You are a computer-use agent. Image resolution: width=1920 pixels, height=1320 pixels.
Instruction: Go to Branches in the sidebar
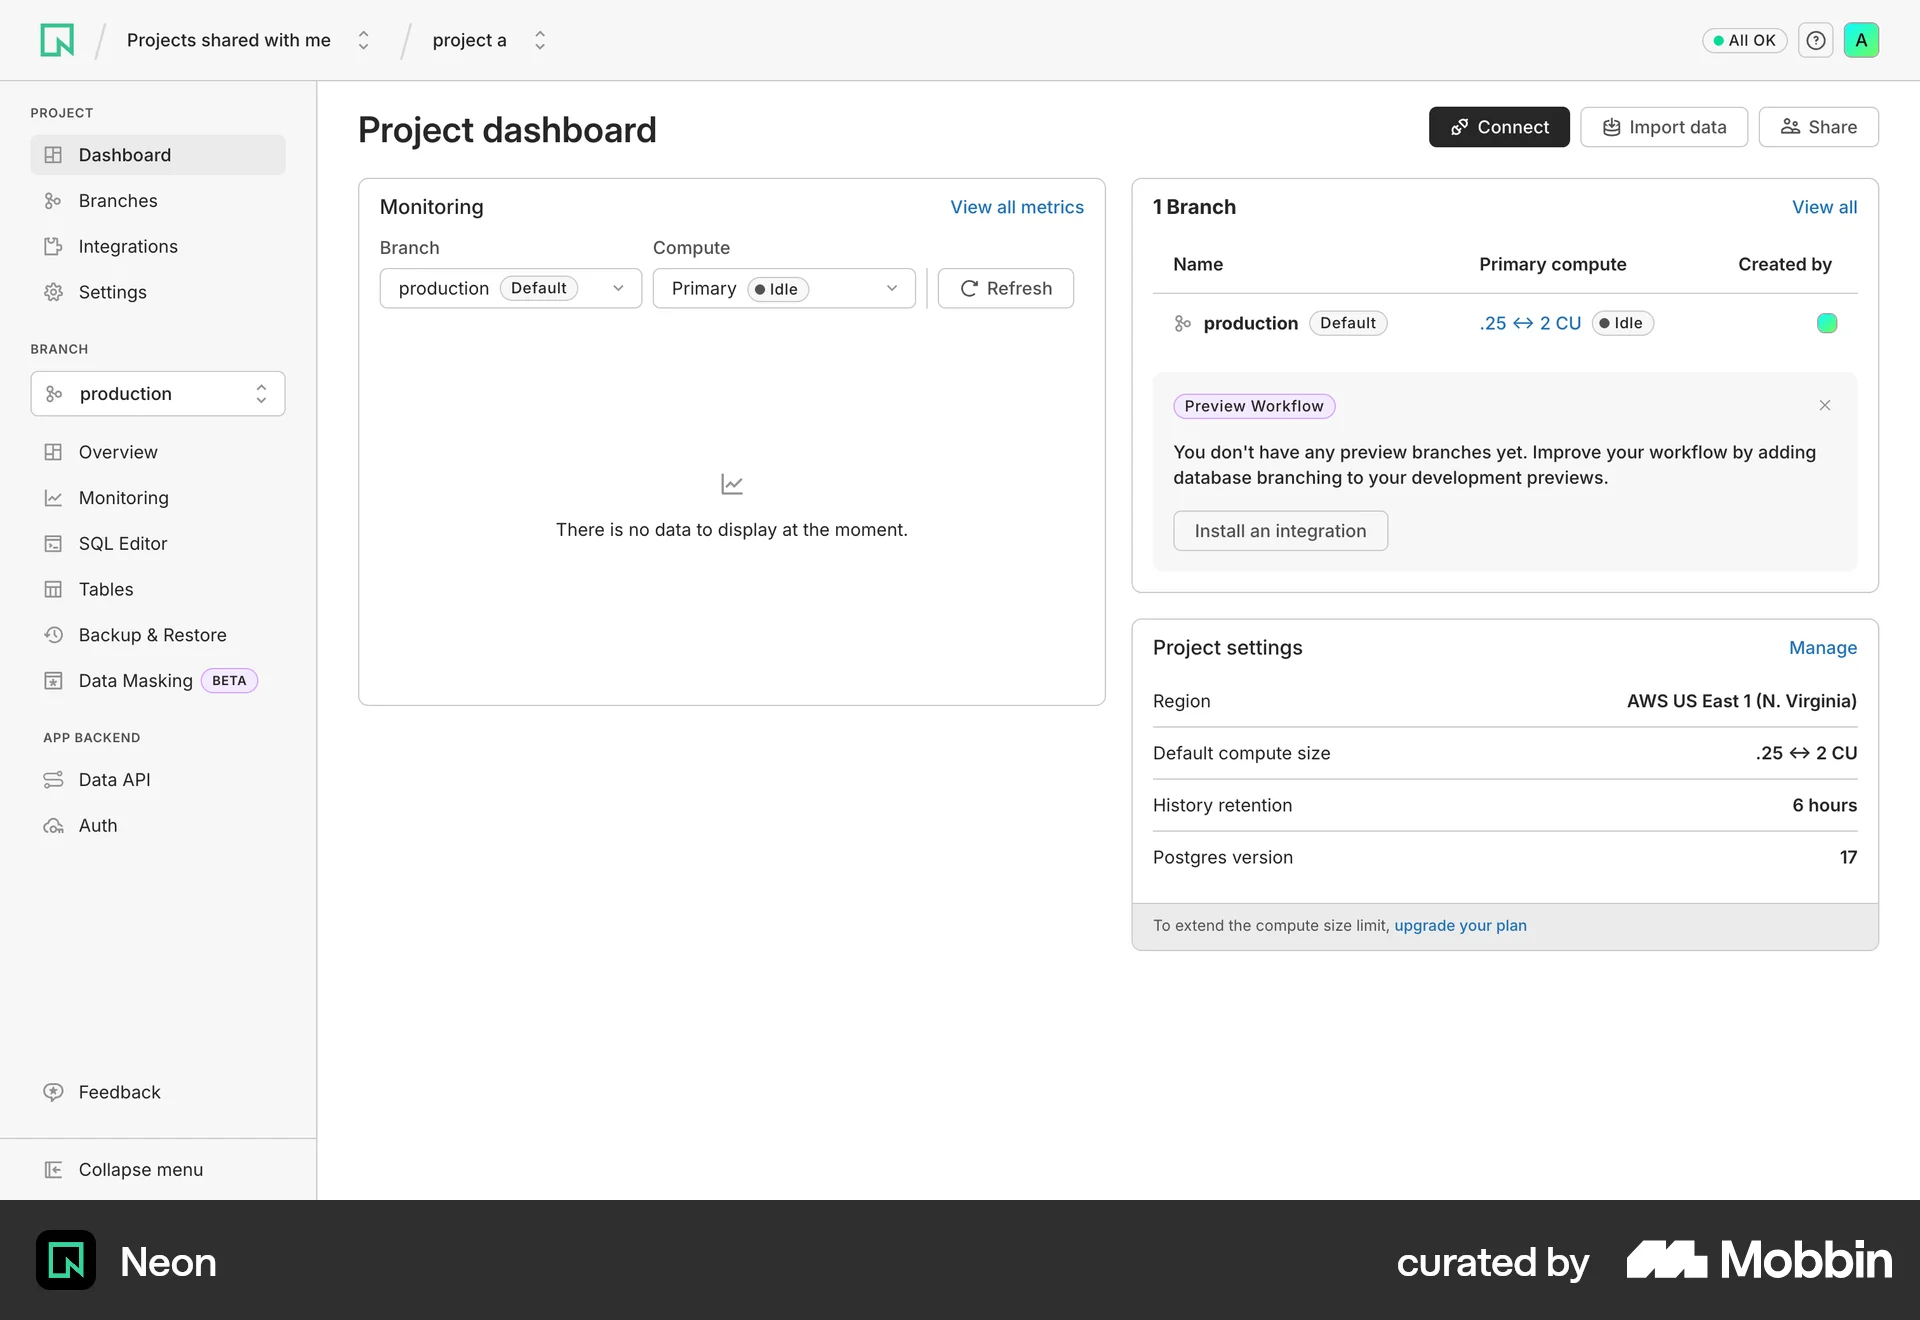[x=158, y=201]
